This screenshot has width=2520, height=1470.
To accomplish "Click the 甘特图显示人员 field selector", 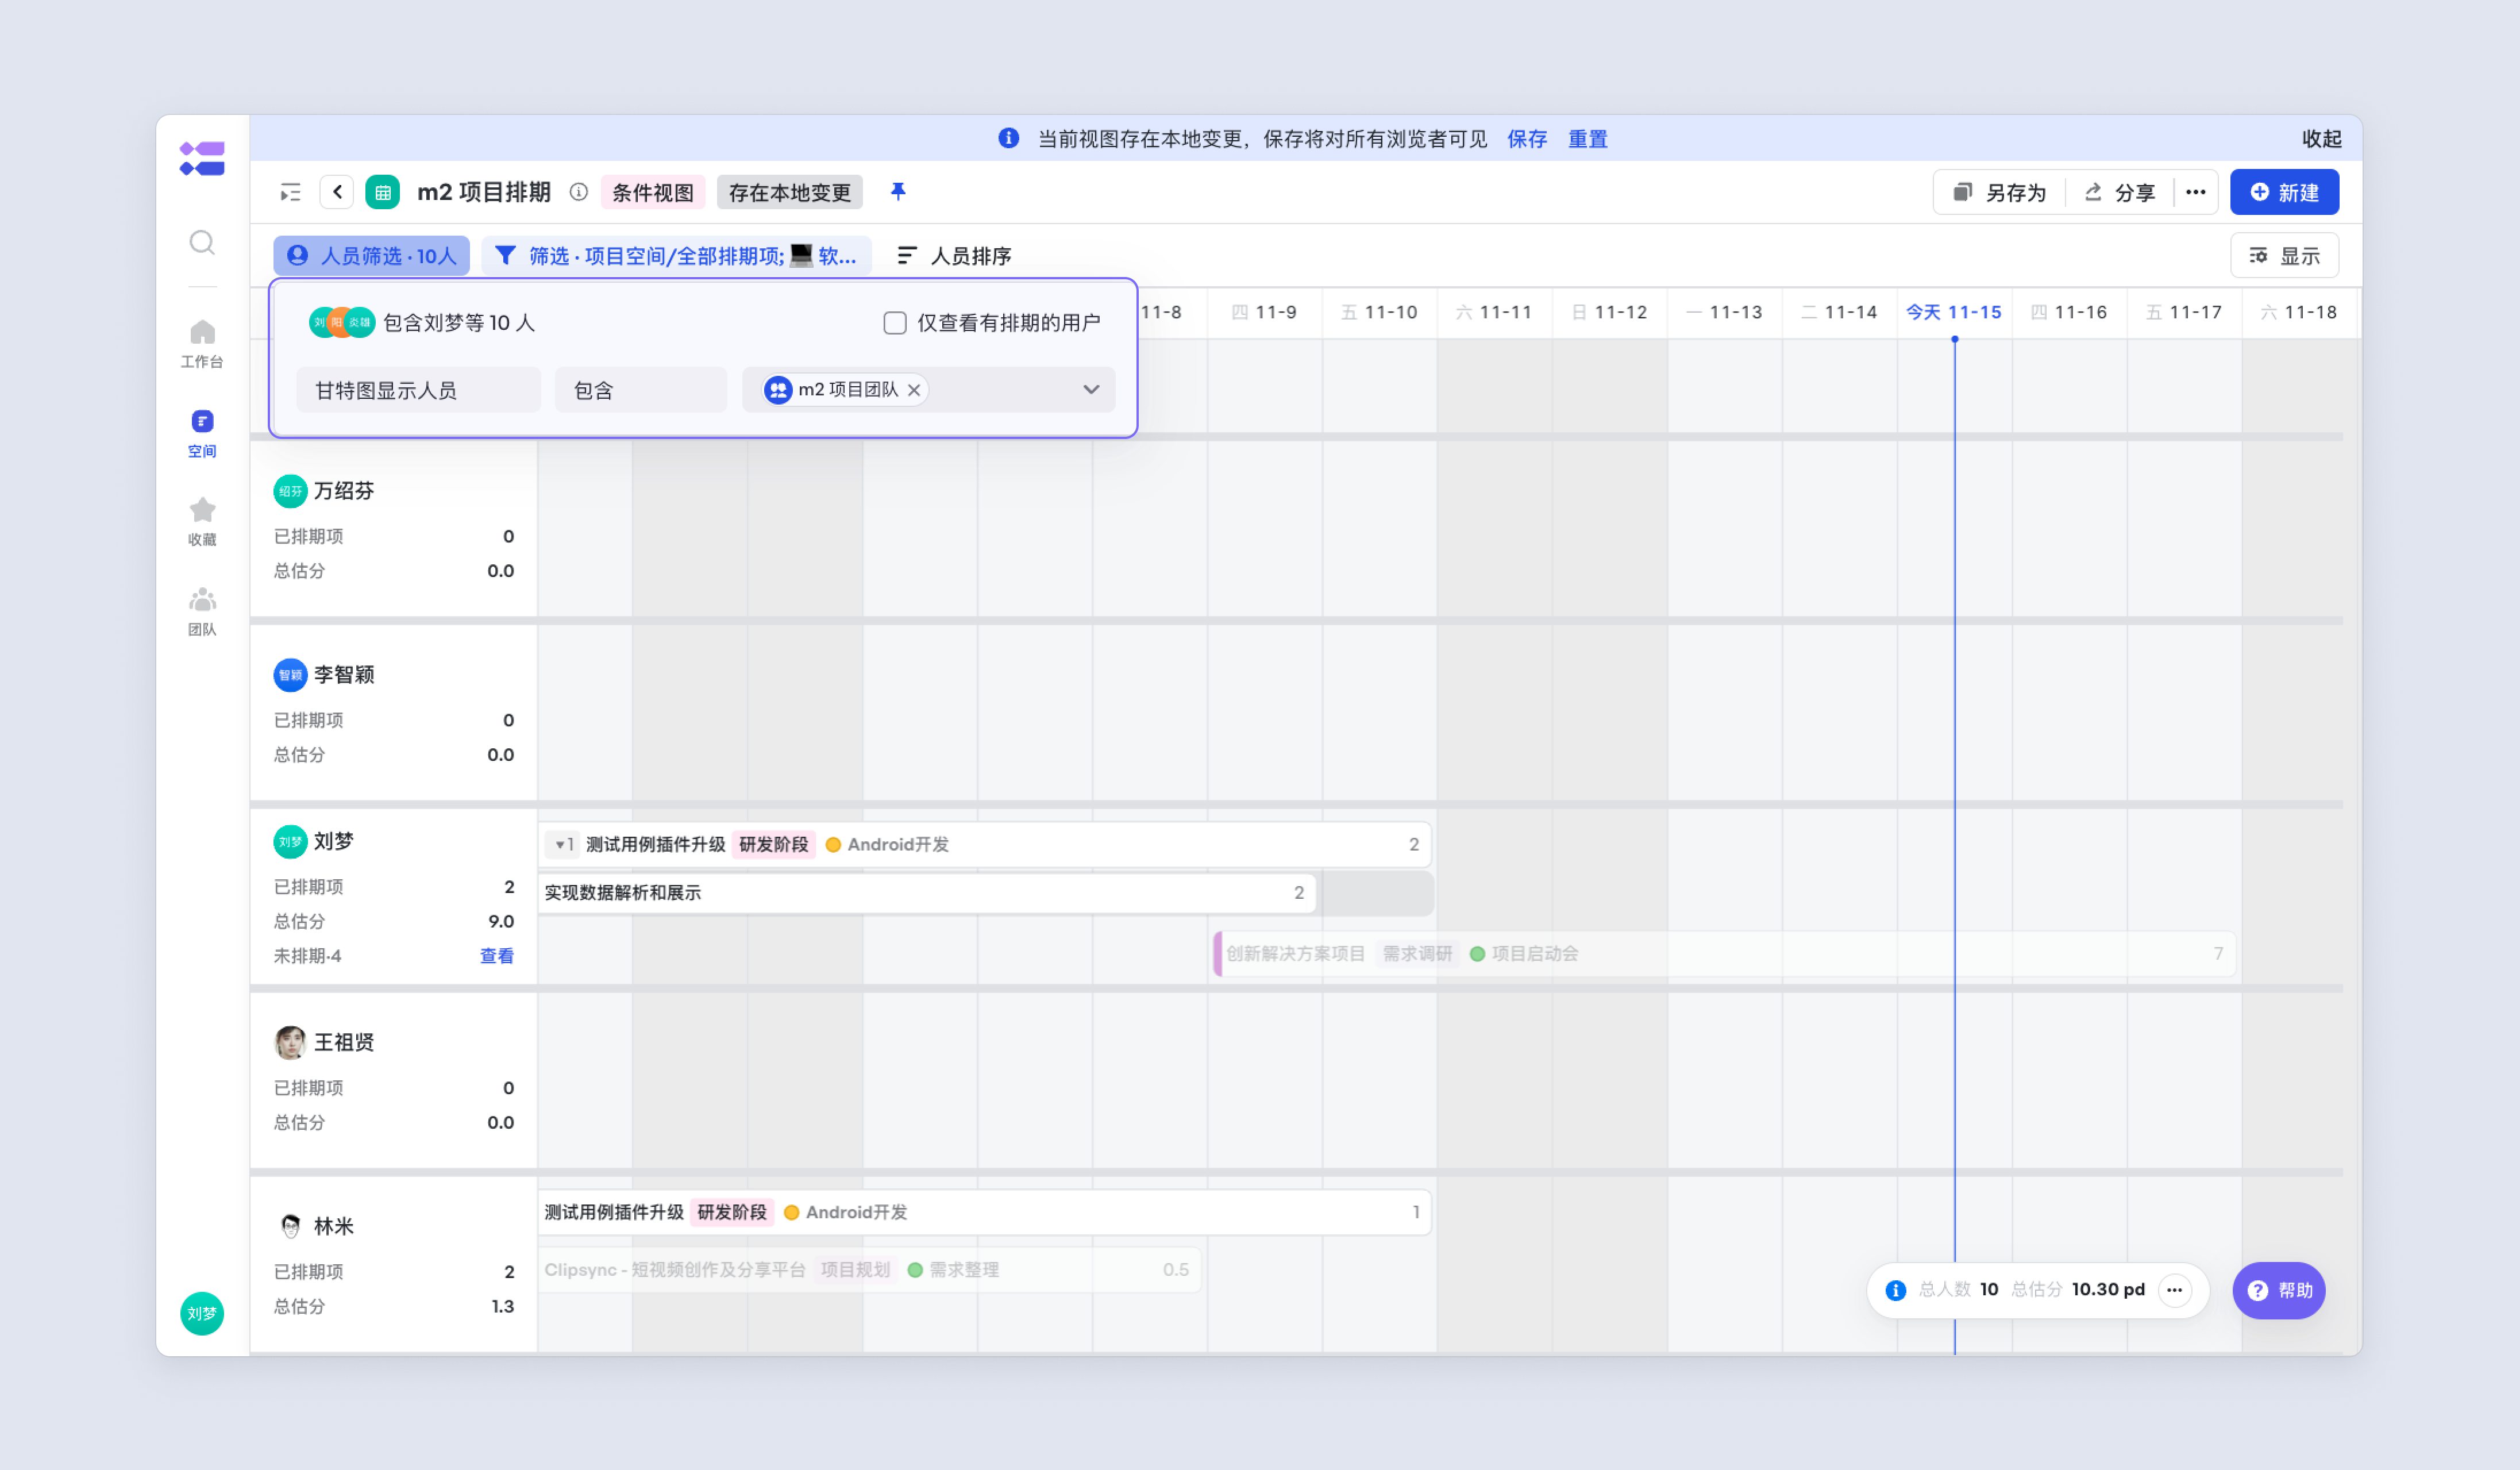I will tap(418, 390).
